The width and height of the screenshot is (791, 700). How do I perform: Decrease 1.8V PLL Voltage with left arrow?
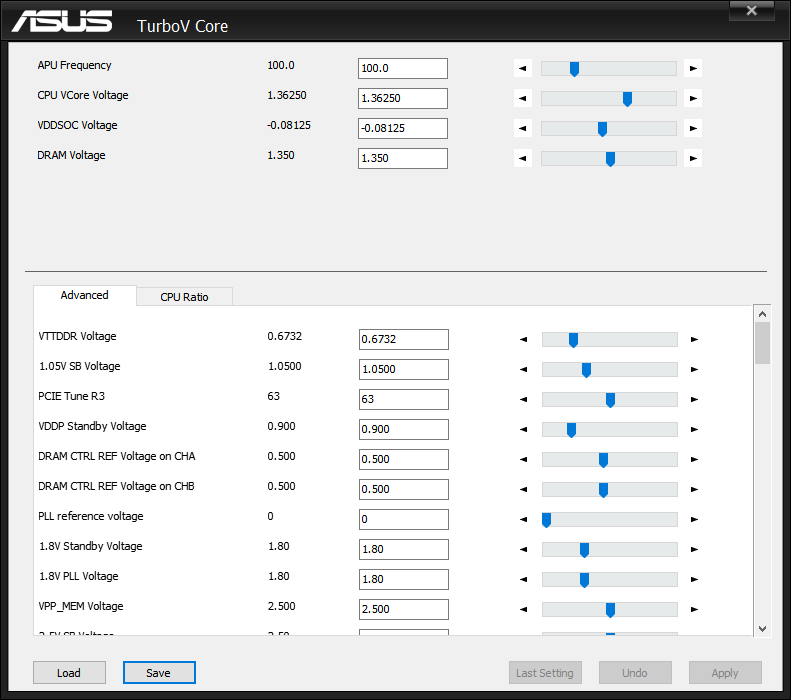[x=524, y=579]
